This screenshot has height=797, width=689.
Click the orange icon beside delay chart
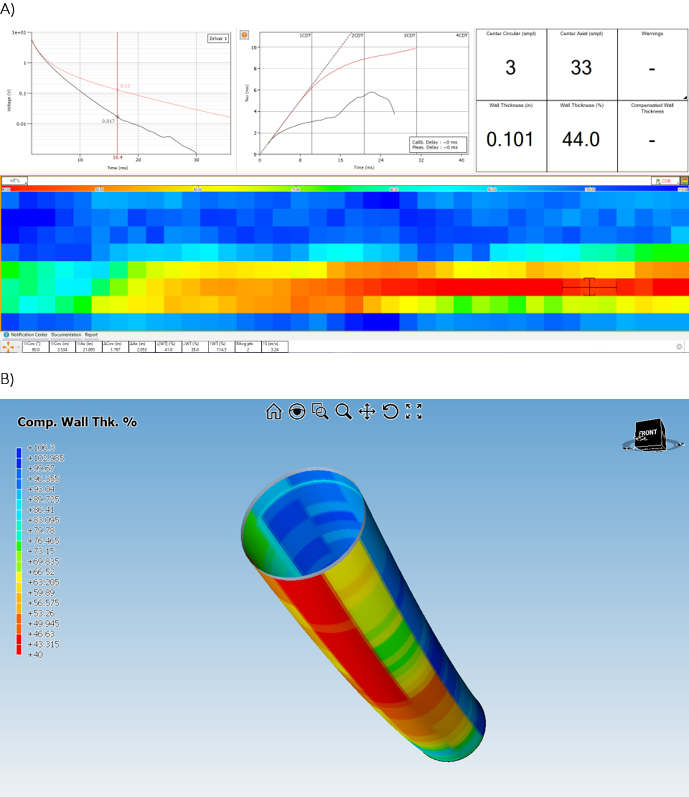pyautogui.click(x=243, y=35)
